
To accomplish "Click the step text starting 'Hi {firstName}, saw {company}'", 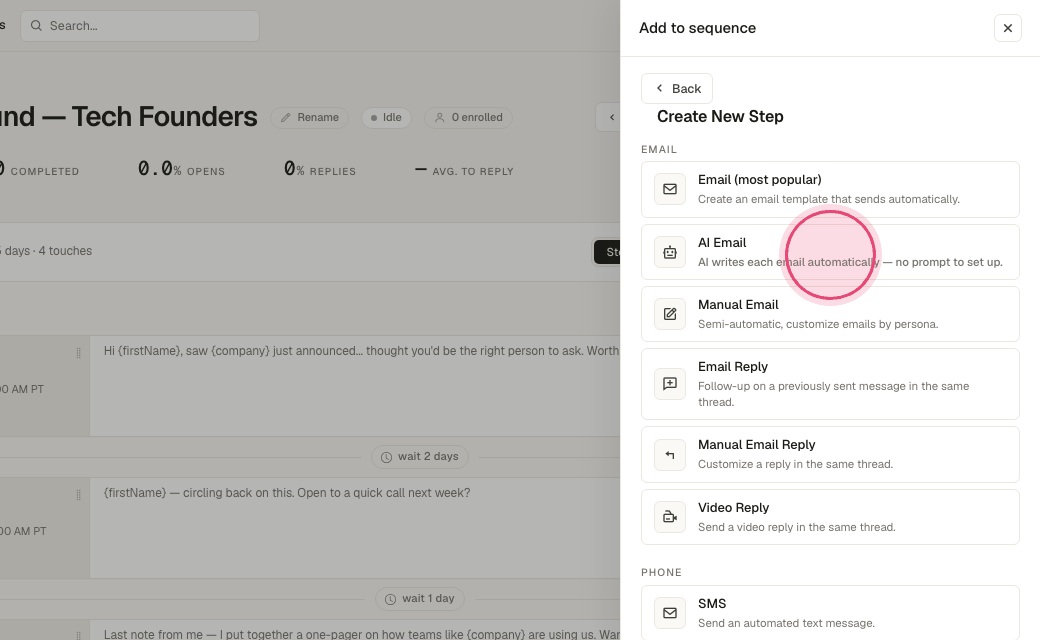I will coord(361,351).
